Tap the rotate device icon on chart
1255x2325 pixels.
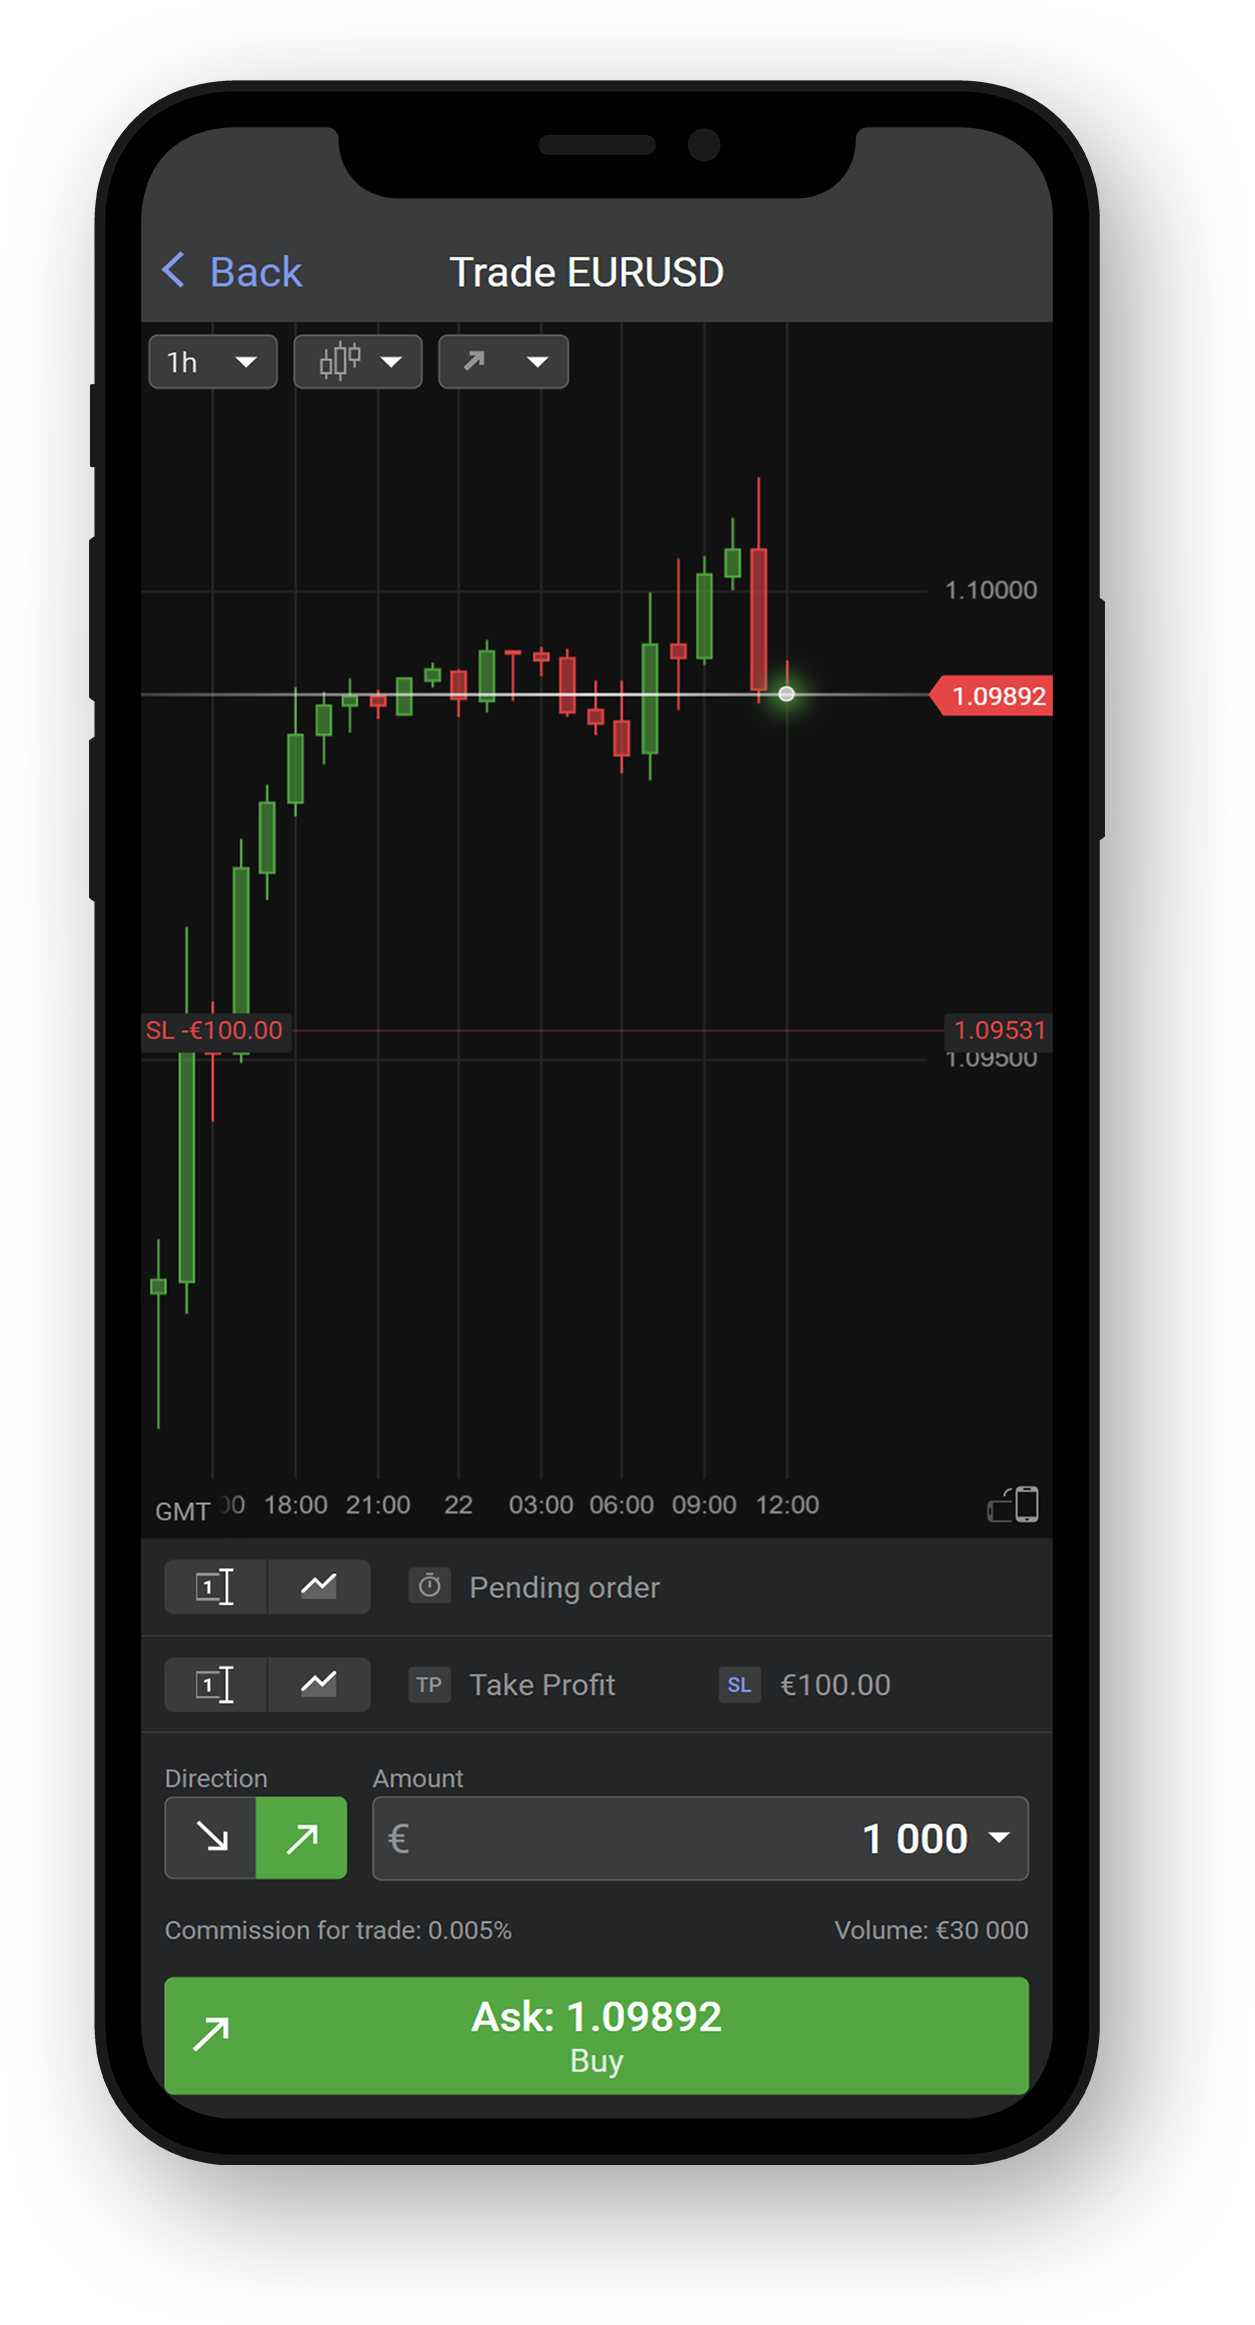coord(1014,1504)
